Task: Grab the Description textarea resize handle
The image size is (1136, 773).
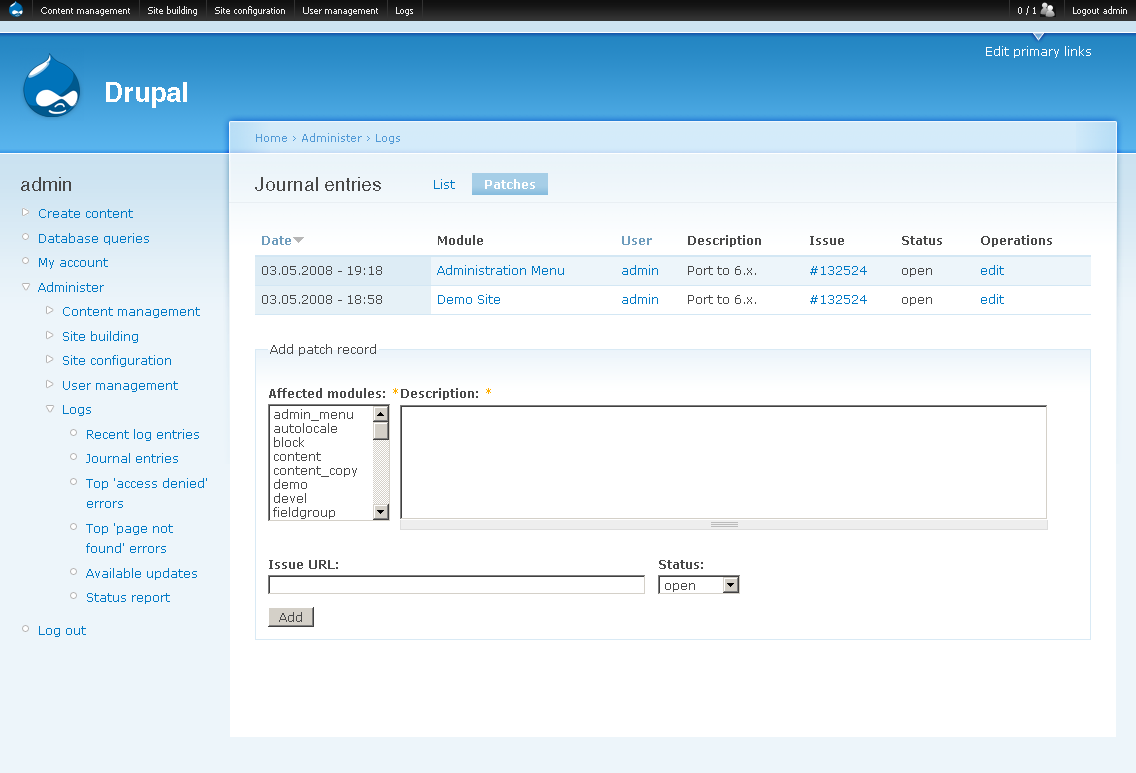Action: 723,524
